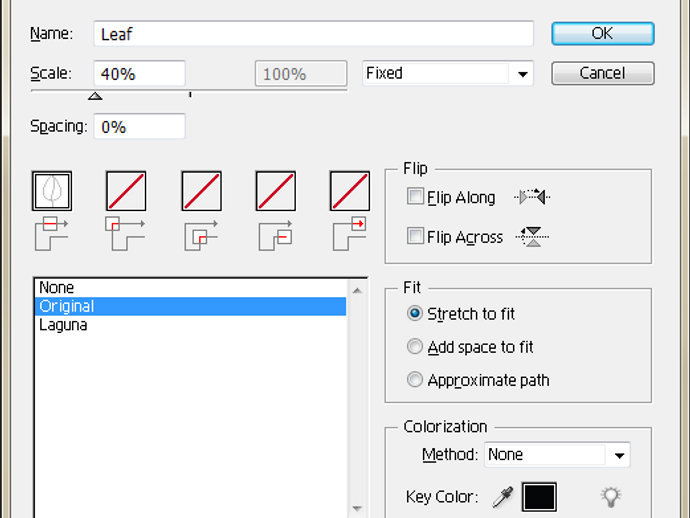This screenshot has width=690, height=518.
Task: Click the Scale slider triangle handle
Action: pos(95,96)
